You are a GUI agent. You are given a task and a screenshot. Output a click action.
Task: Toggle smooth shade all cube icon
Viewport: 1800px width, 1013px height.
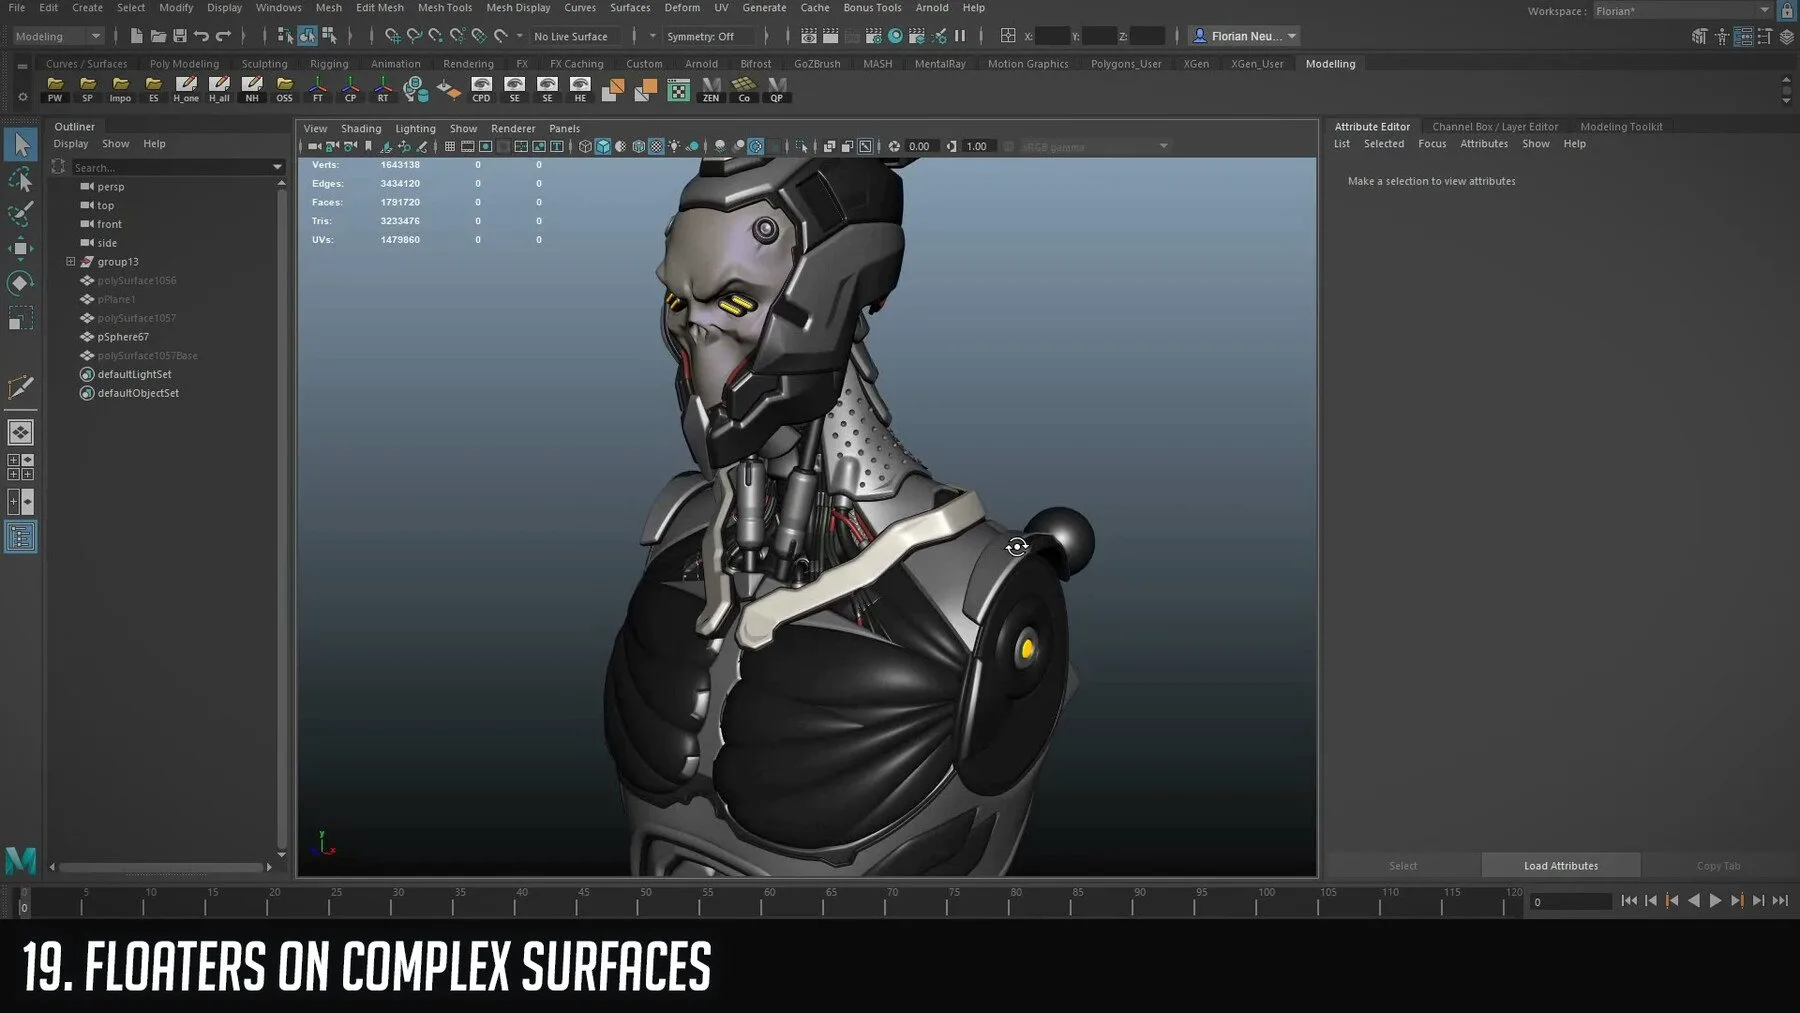pos(603,146)
